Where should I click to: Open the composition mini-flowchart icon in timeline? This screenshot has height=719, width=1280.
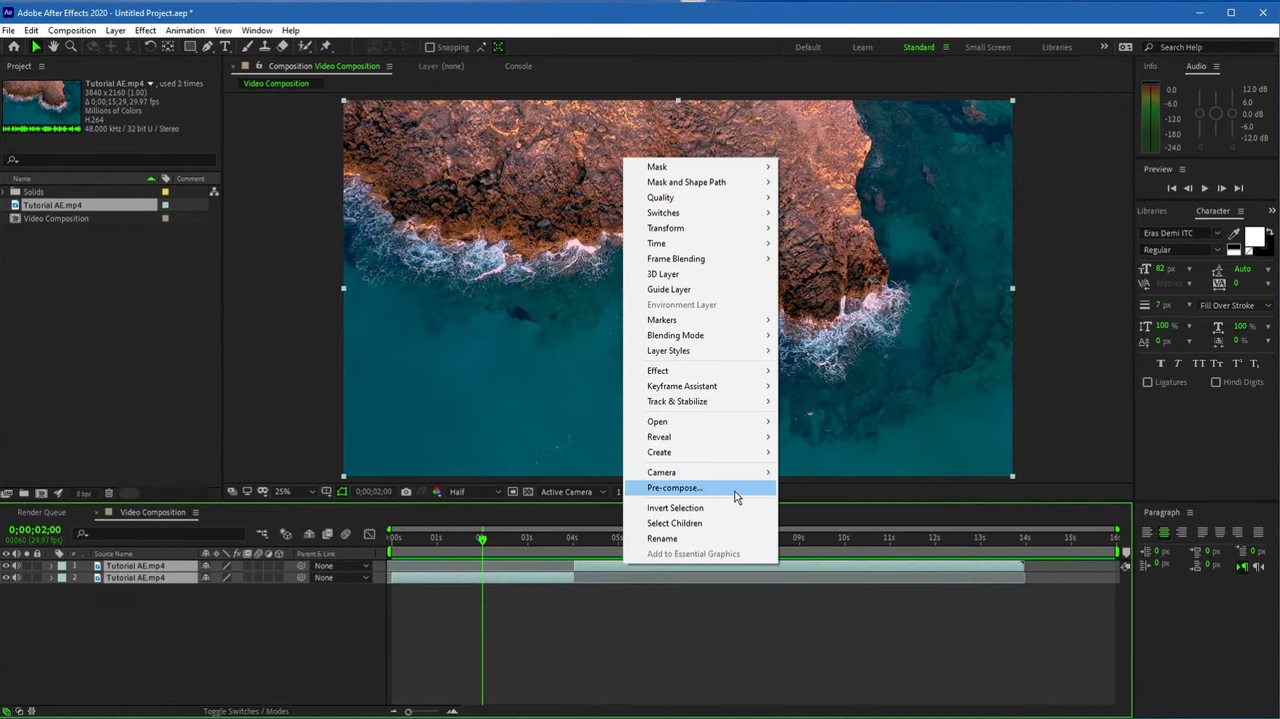click(x=263, y=534)
